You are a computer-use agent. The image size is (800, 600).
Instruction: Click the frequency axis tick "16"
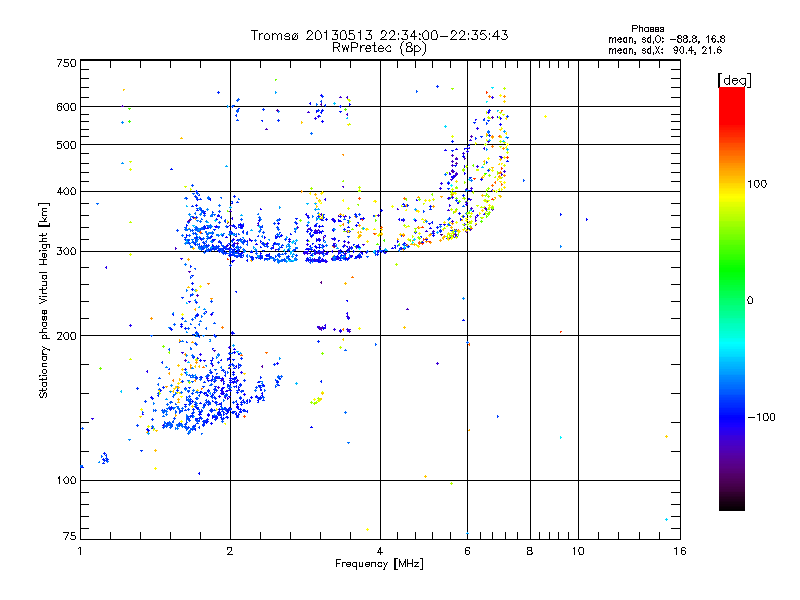point(680,551)
